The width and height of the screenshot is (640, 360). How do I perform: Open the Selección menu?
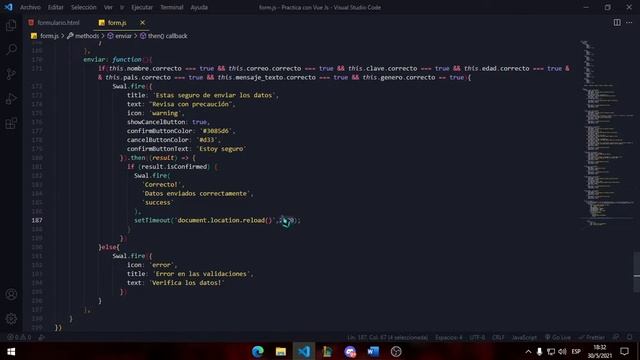click(84, 7)
